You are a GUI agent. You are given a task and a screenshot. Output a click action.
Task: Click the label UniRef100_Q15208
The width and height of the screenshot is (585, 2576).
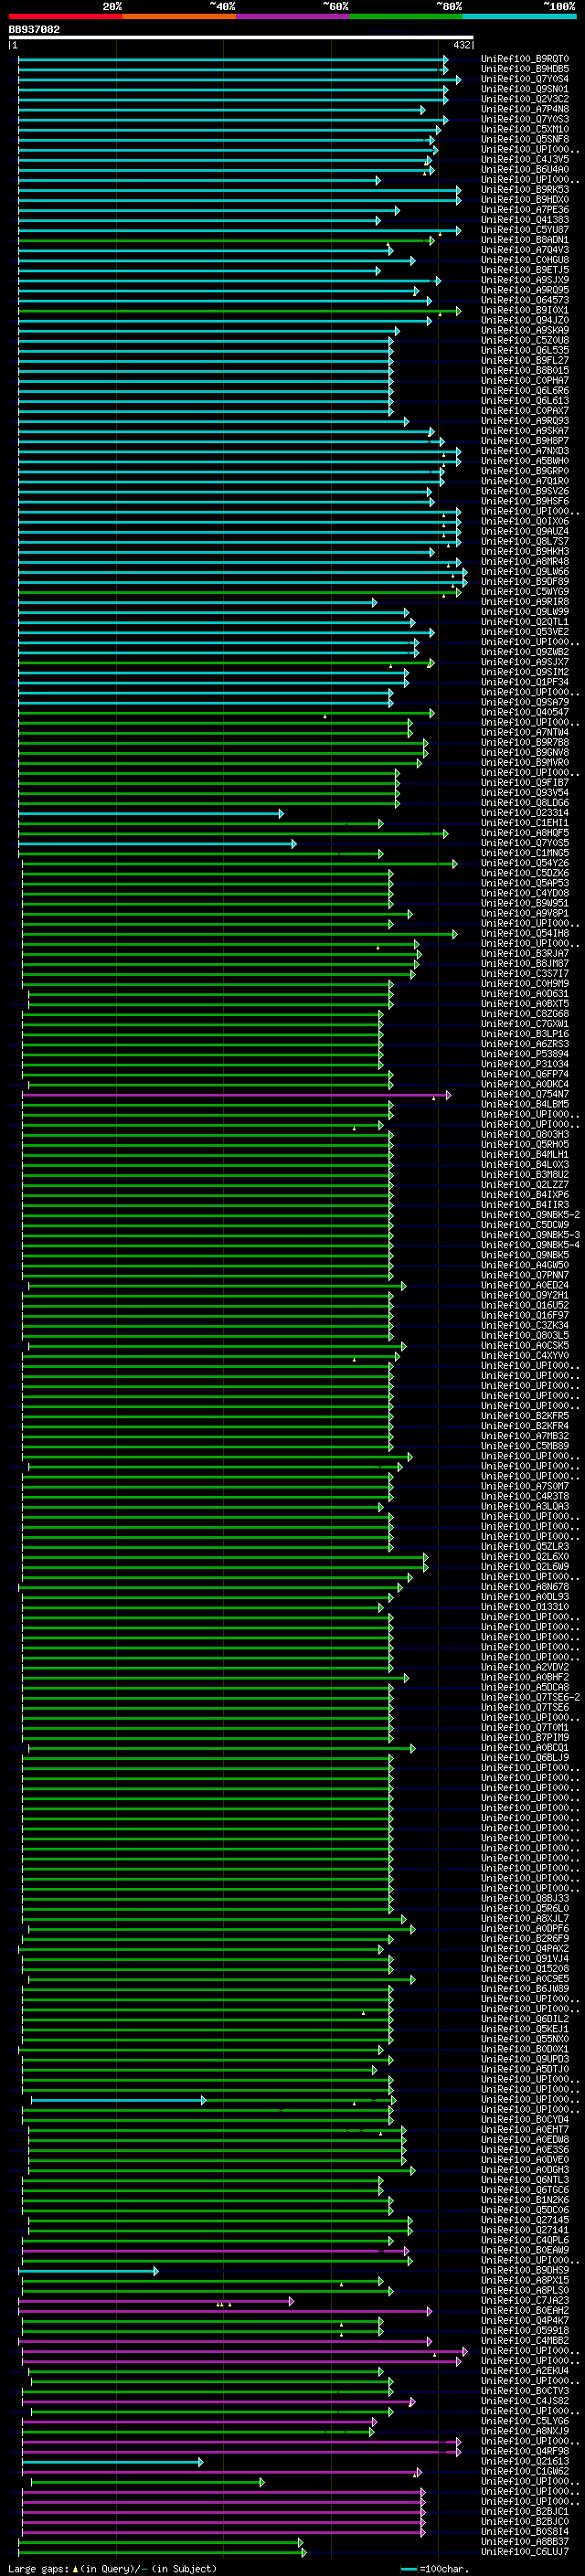click(x=525, y=1969)
